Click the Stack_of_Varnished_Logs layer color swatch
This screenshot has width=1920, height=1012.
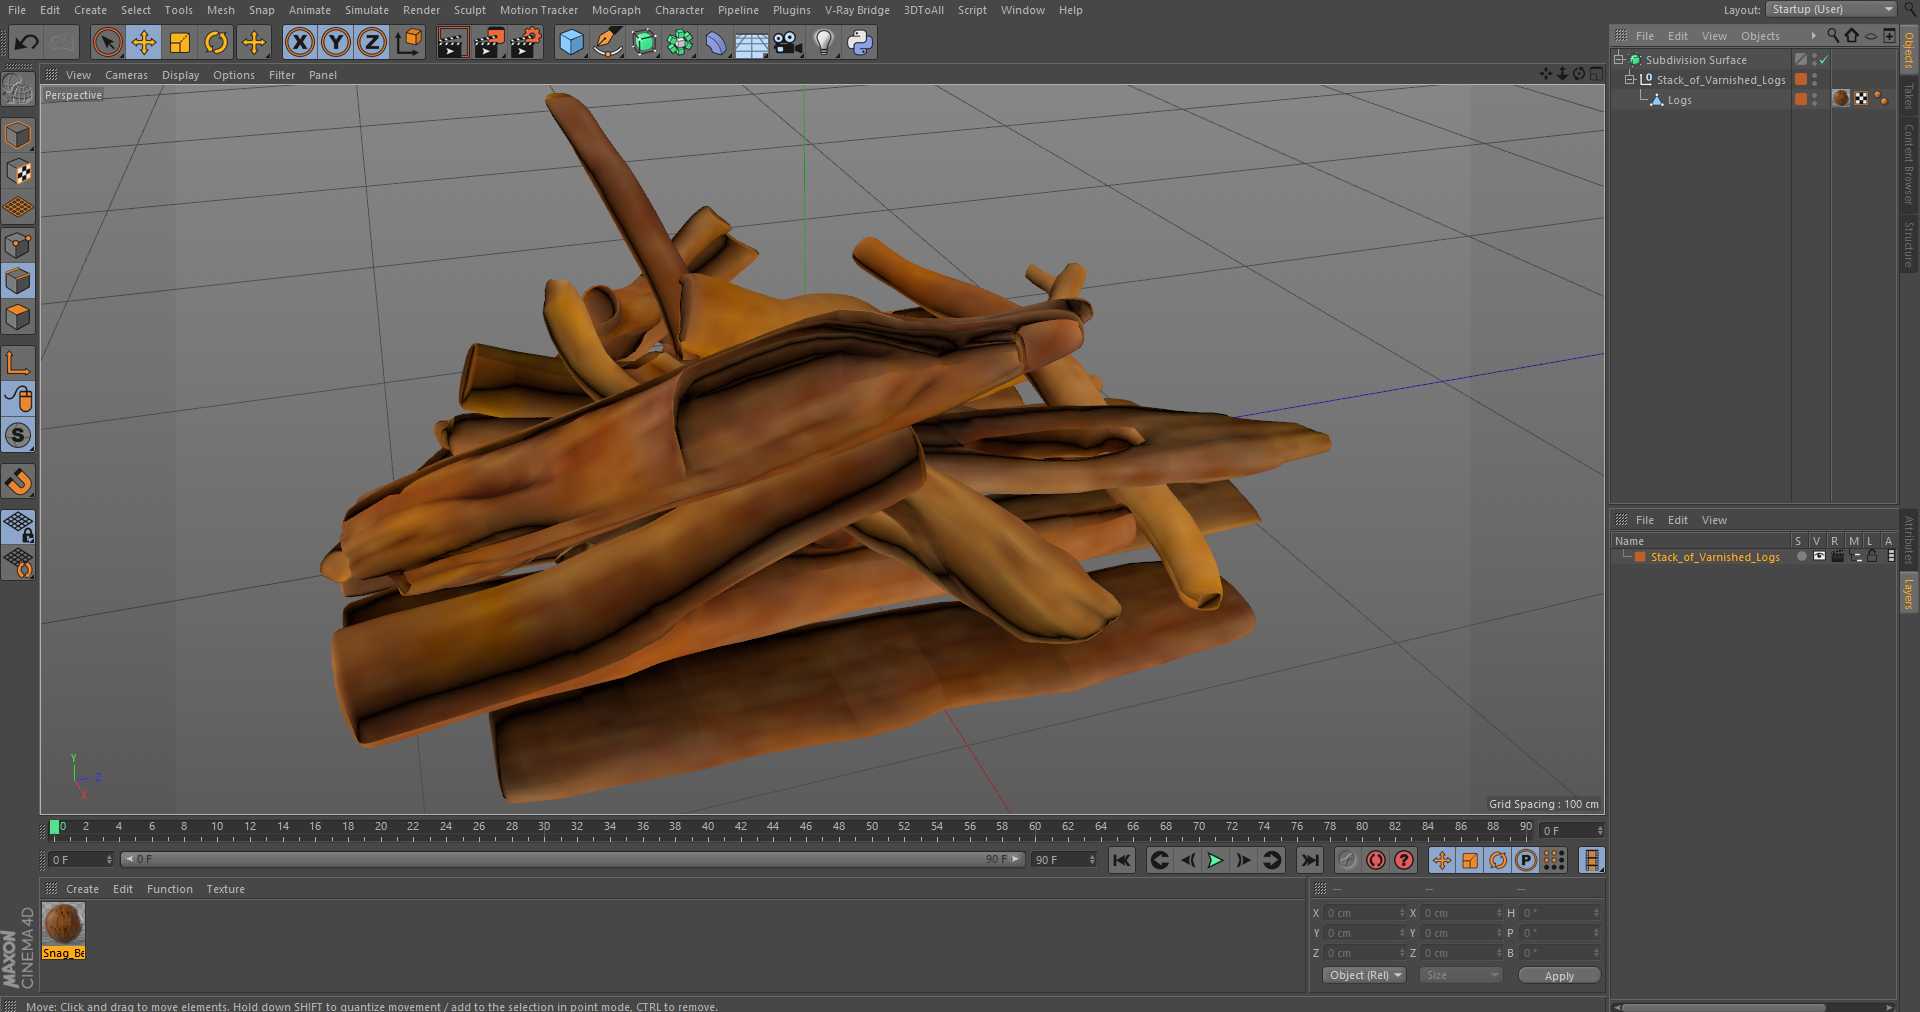[x=1640, y=557]
